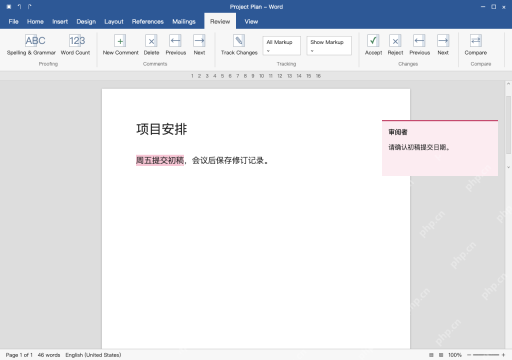Click the highlighted text 周五提交初稿
512x360 pixels.
[x=160, y=160]
